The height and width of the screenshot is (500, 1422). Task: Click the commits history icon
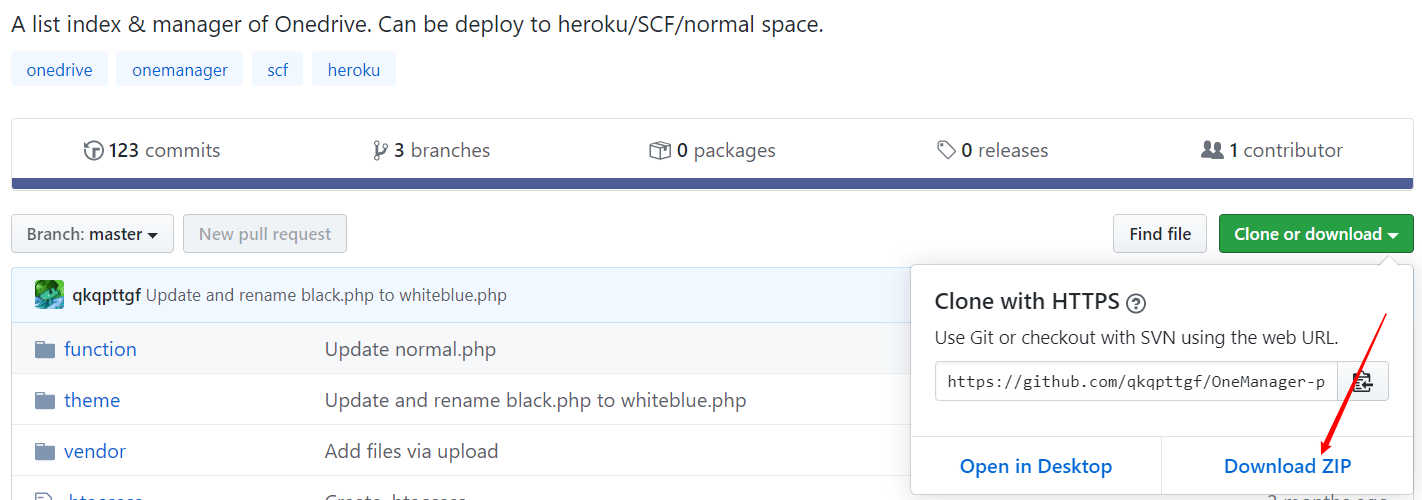[93, 151]
